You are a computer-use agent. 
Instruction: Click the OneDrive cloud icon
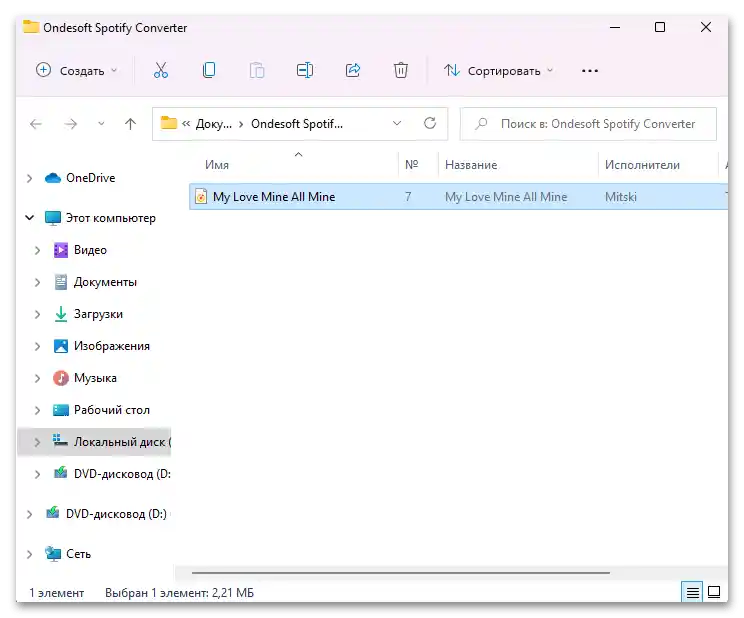53,178
